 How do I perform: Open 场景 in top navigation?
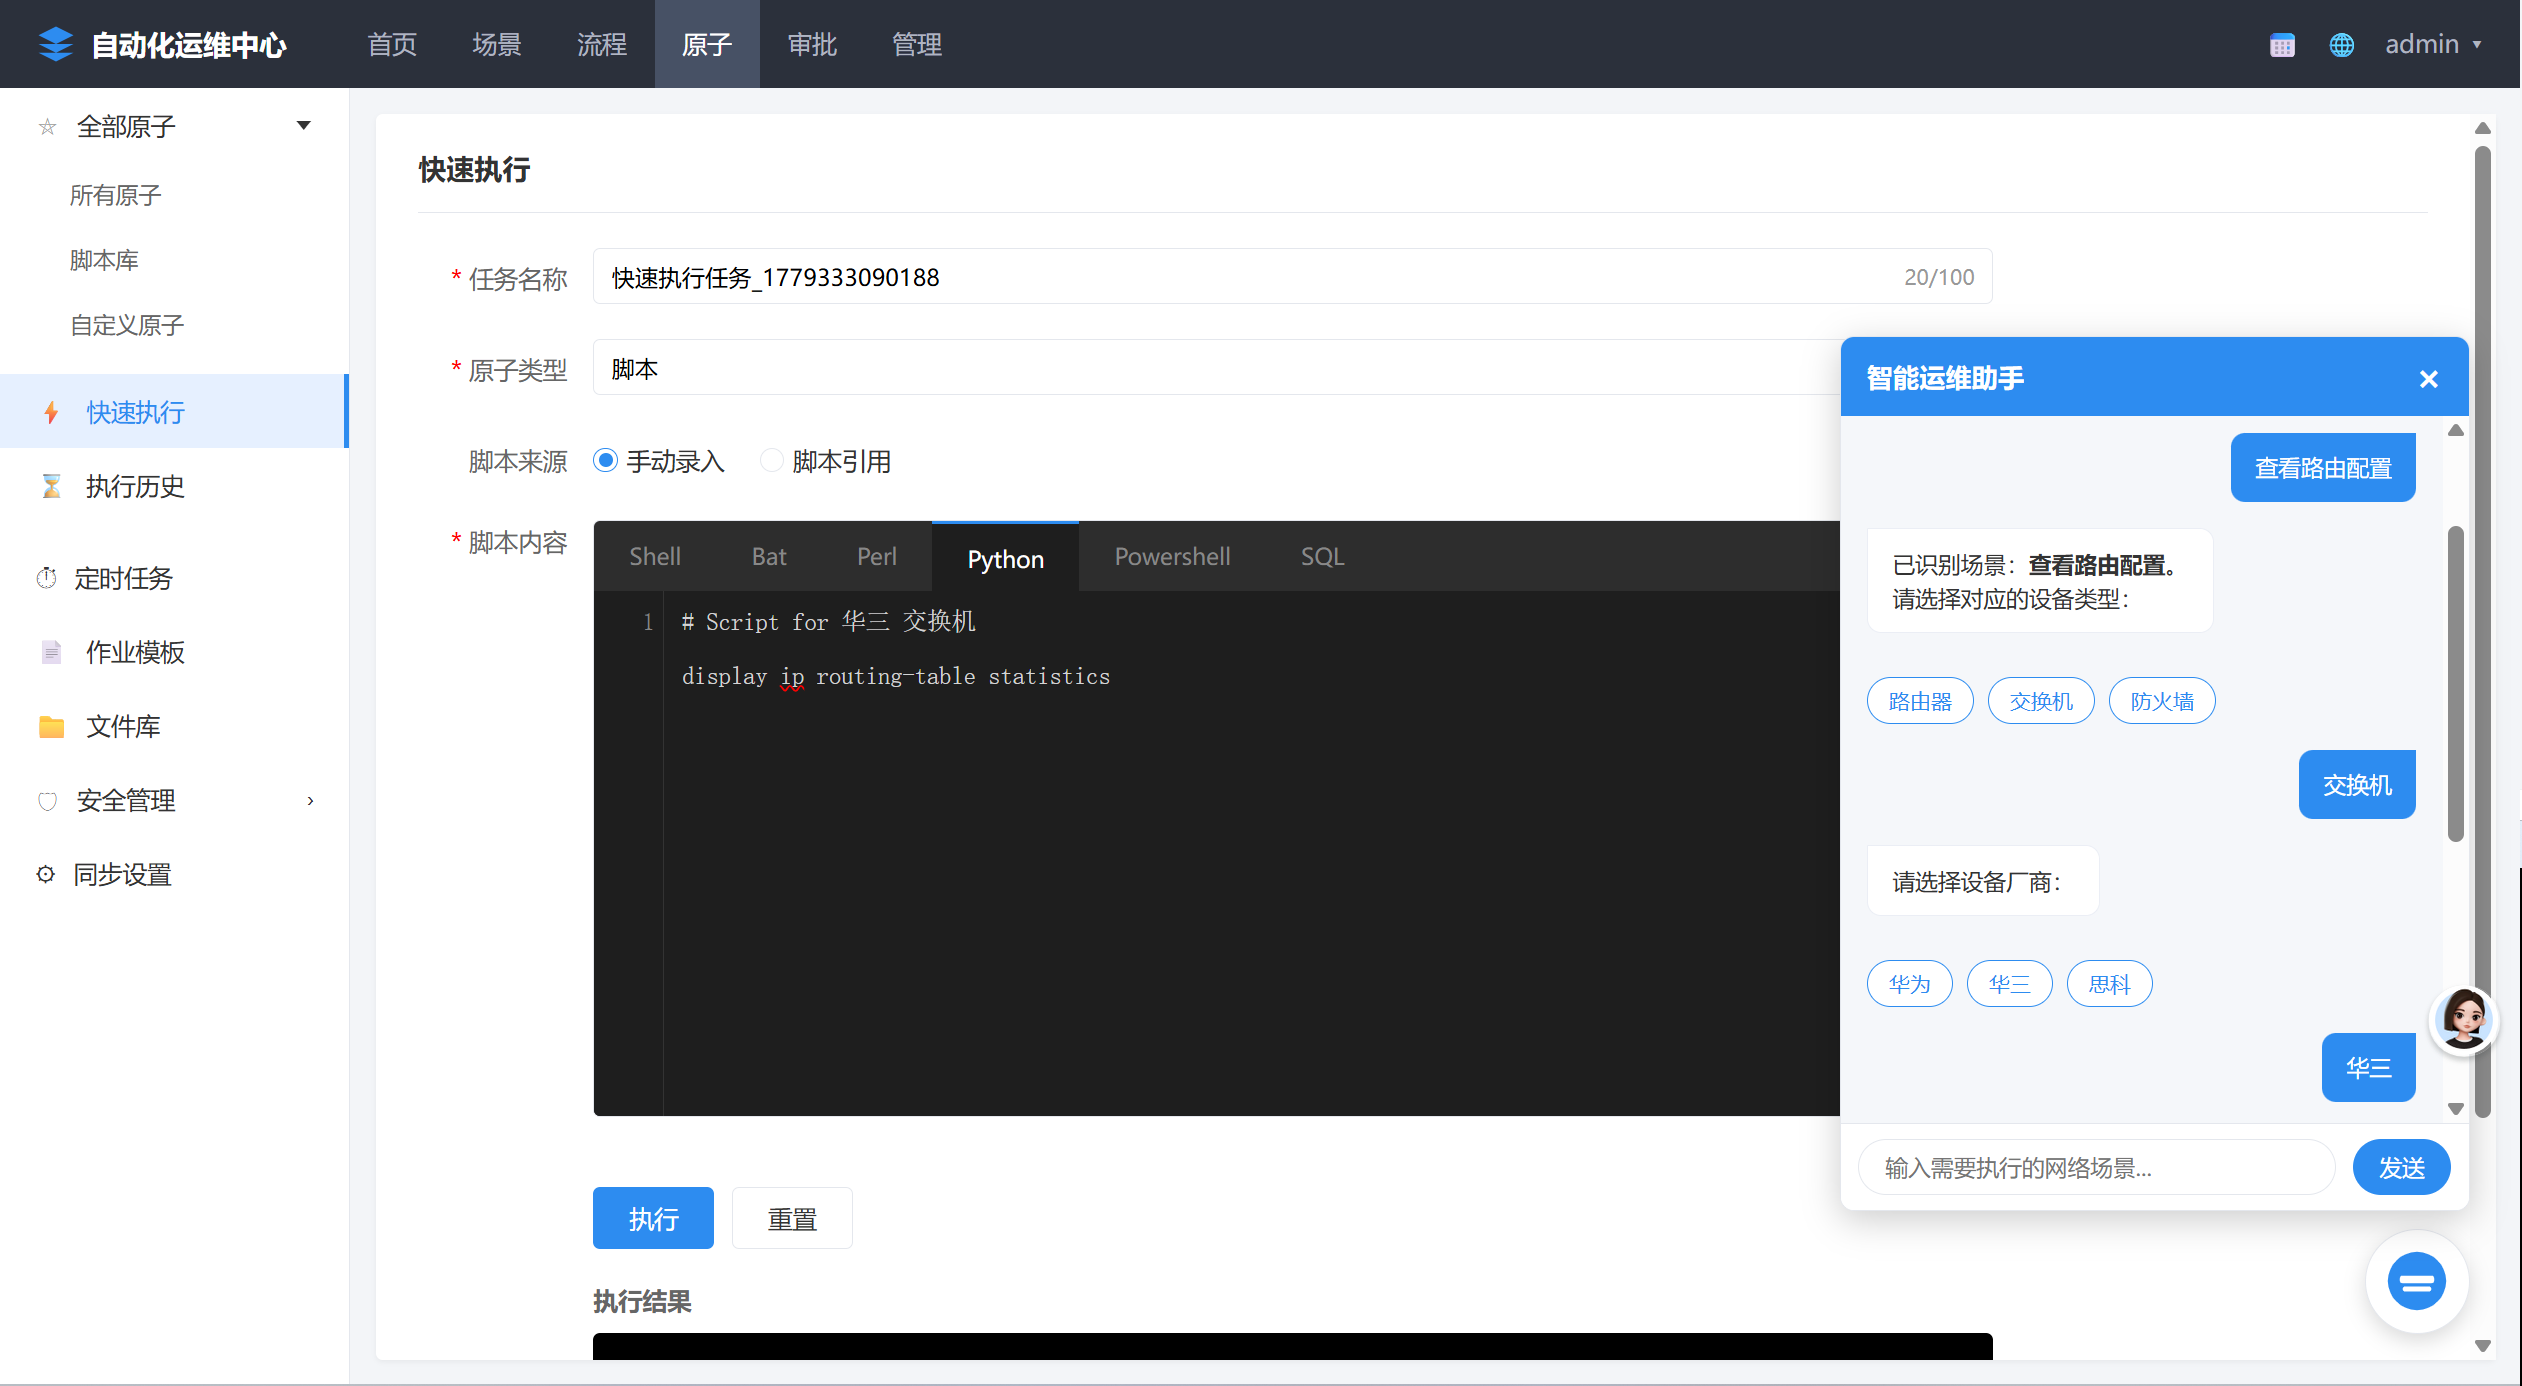(497, 44)
